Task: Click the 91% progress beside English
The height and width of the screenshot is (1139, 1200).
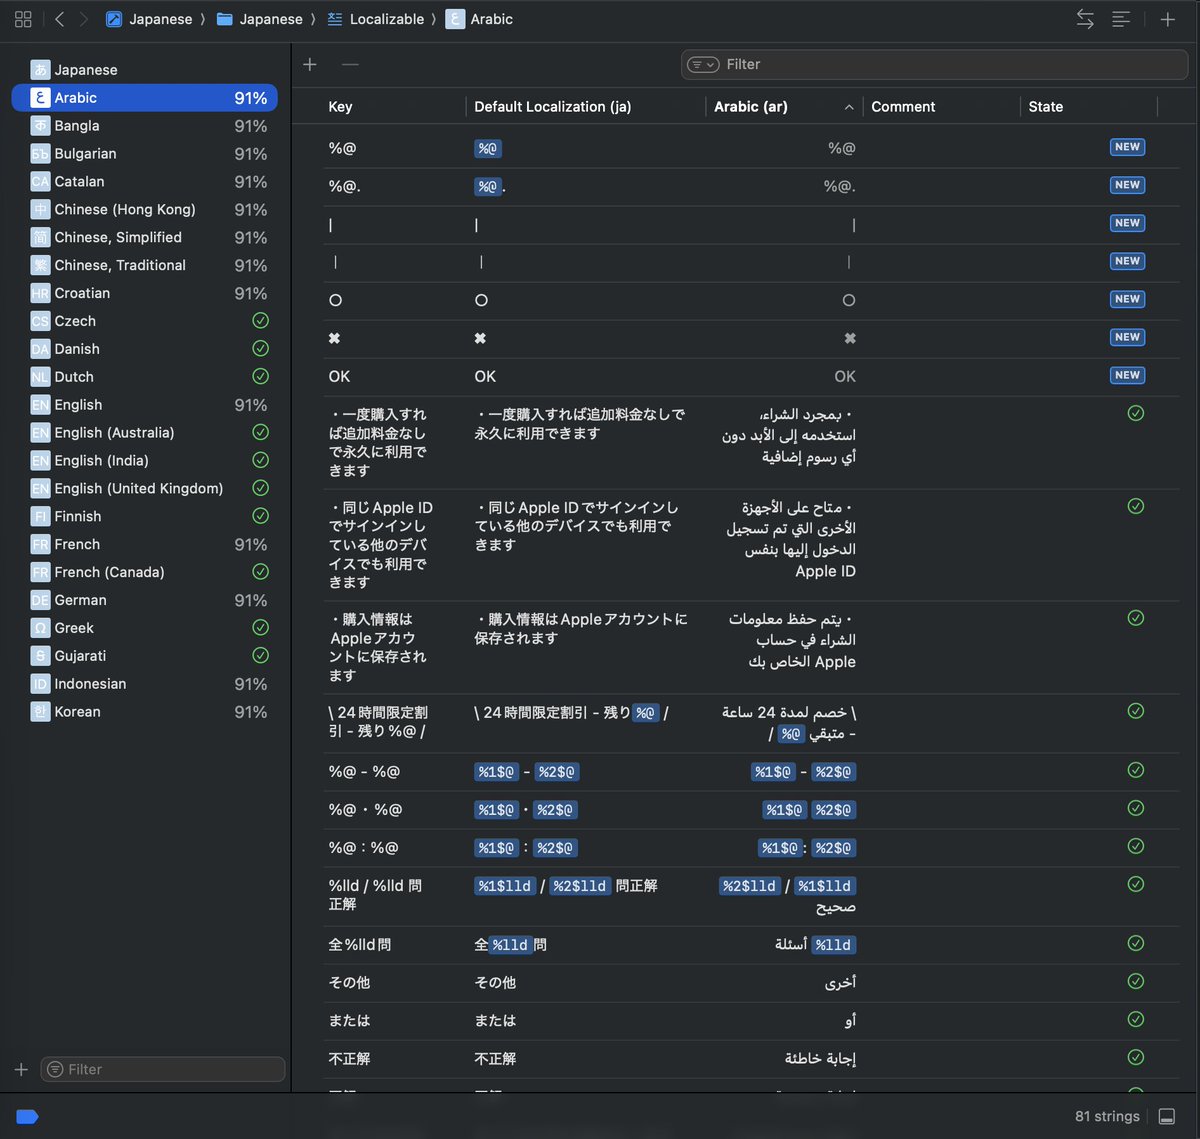Action: (250, 405)
